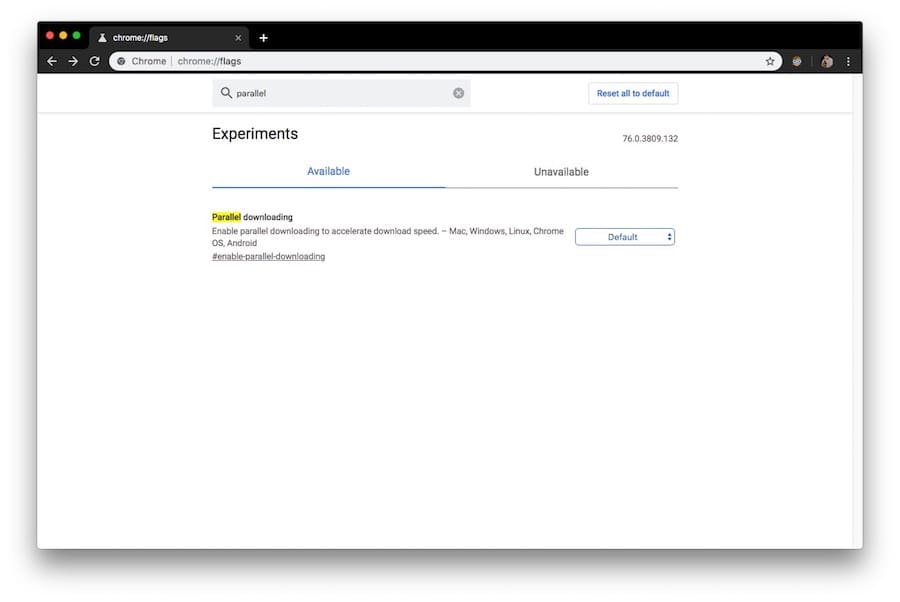Click the green maximize window button

[x=76, y=35]
